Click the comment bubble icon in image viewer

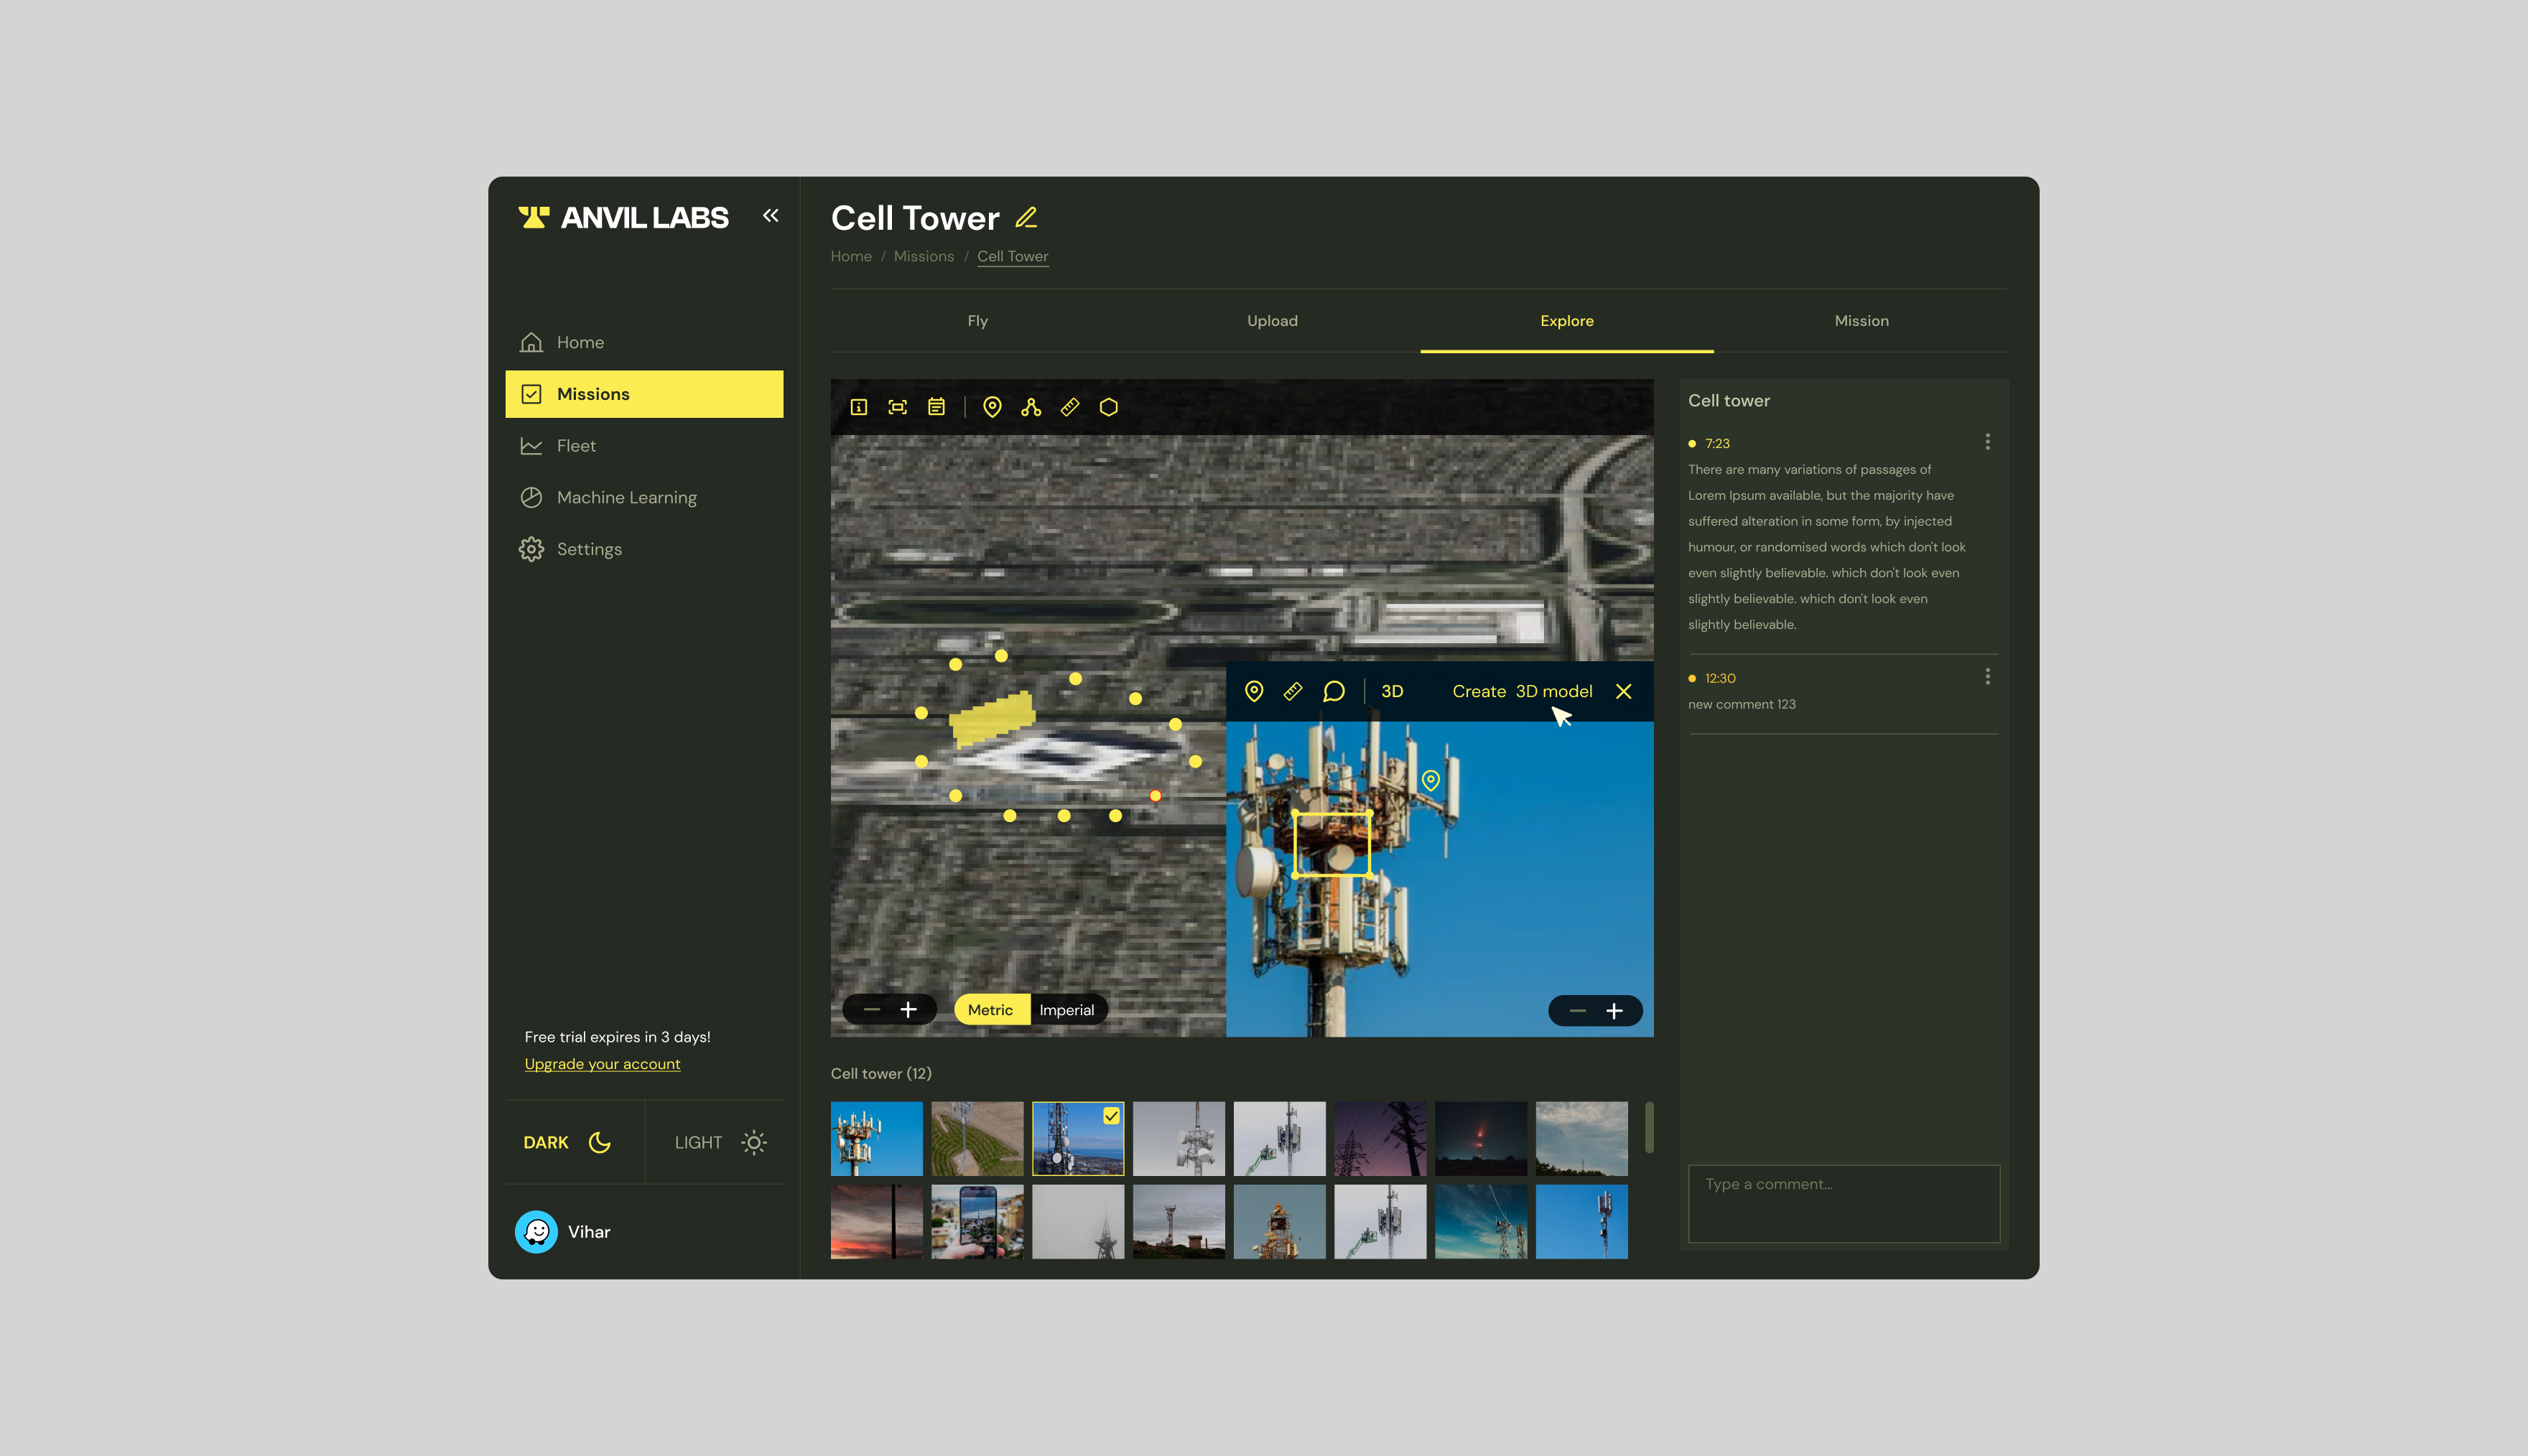point(1333,691)
